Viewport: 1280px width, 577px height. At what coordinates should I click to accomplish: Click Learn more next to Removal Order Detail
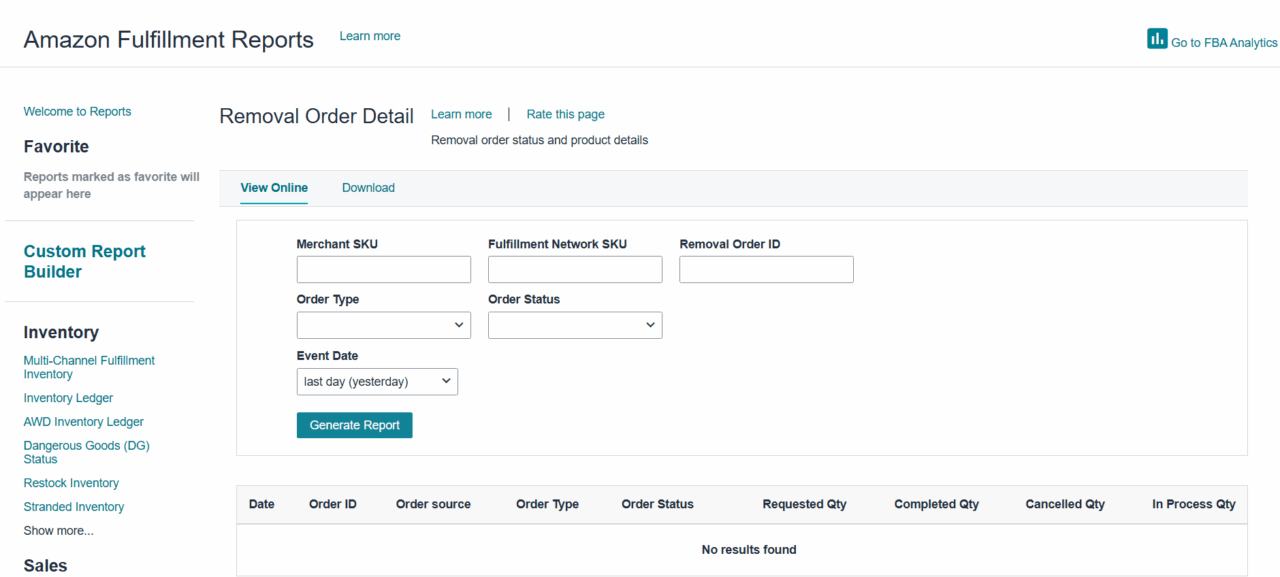(x=461, y=114)
